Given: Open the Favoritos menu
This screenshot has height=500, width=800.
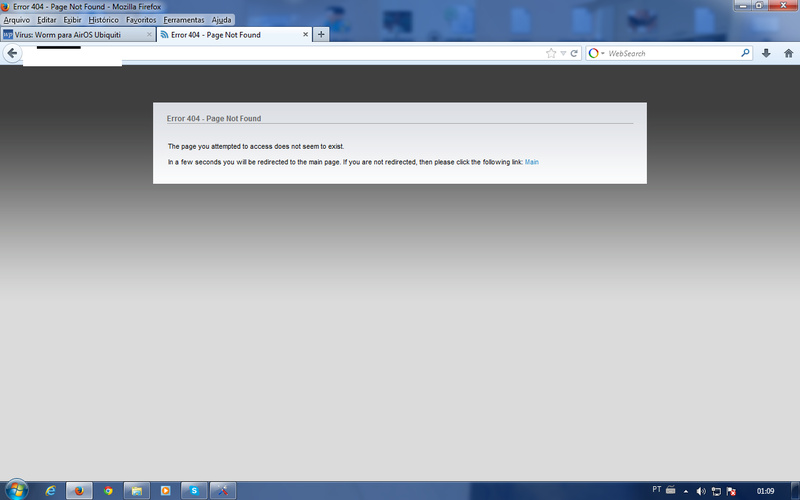Looking at the screenshot, I should point(141,20).
